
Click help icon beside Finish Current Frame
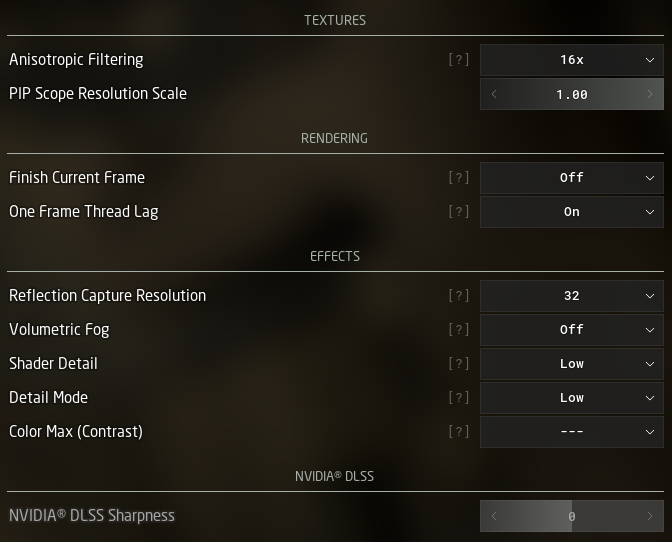[458, 178]
